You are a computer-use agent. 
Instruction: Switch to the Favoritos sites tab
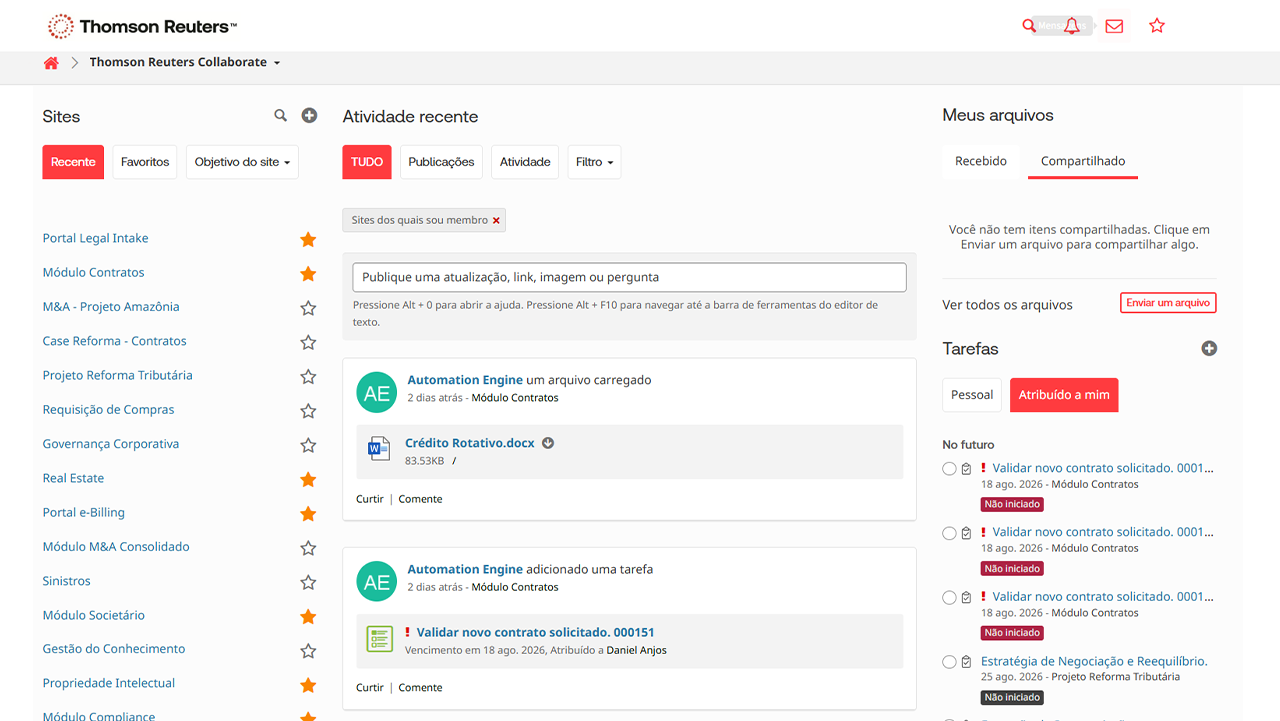(145, 162)
